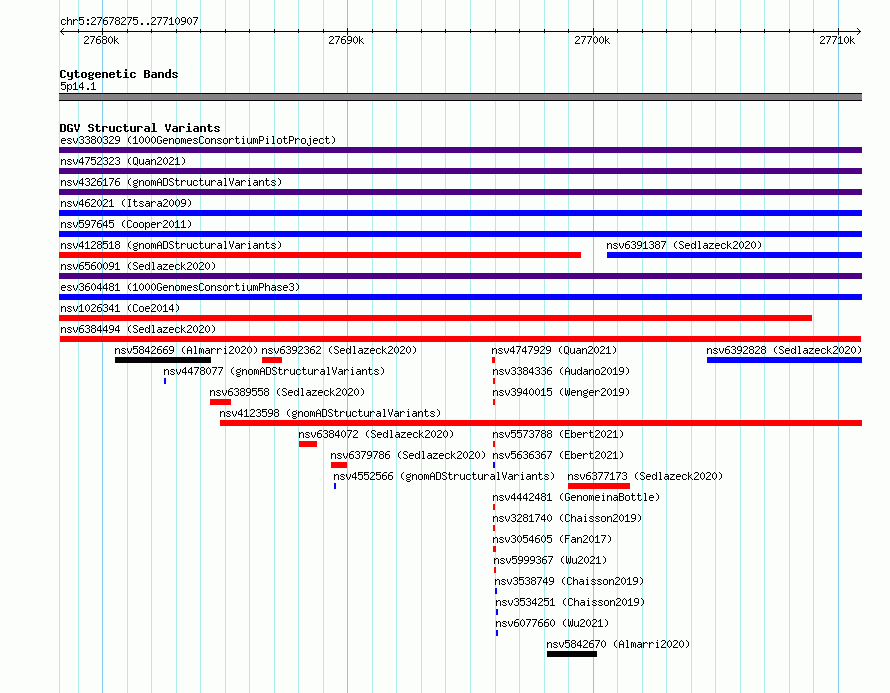Select nsv3534251 (Chaisson2019) label
Image resolution: width=890 pixels, height=693 pixels.
tap(570, 602)
